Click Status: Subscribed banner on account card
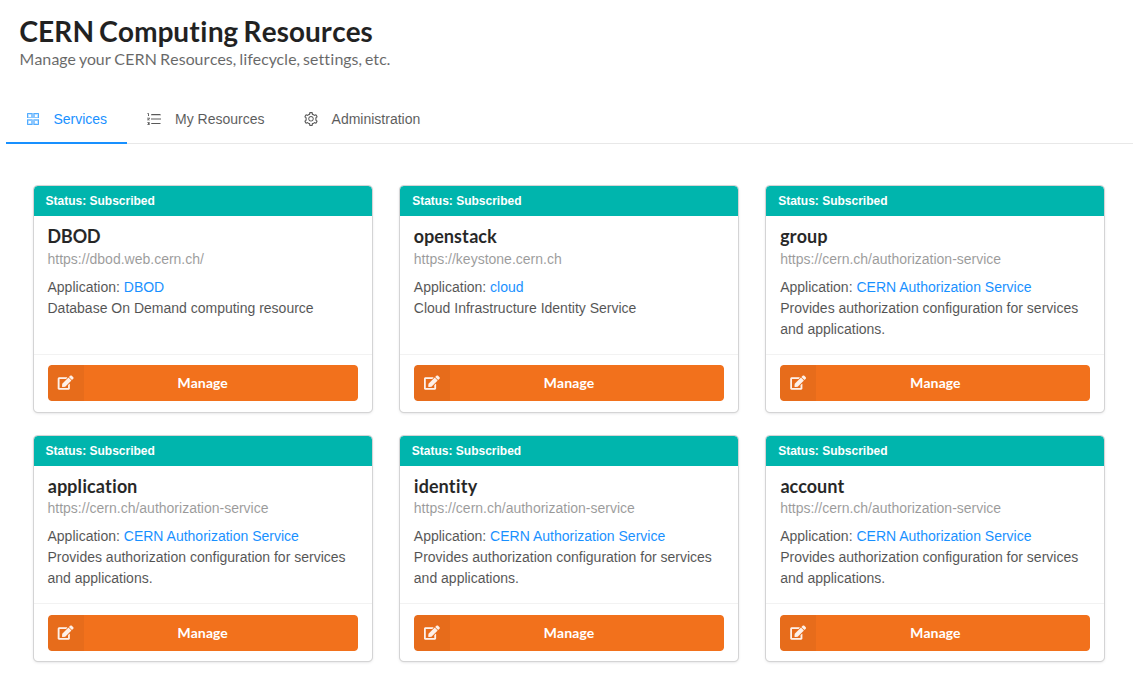This screenshot has height=689, width=1134. tap(934, 451)
